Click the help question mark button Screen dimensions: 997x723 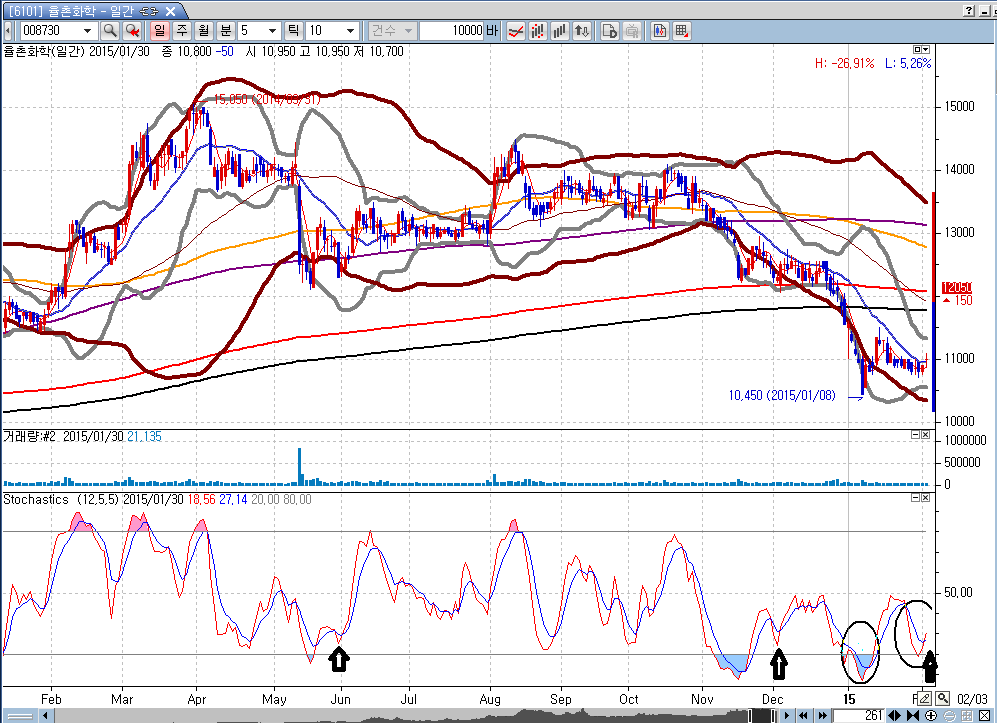click(x=968, y=11)
